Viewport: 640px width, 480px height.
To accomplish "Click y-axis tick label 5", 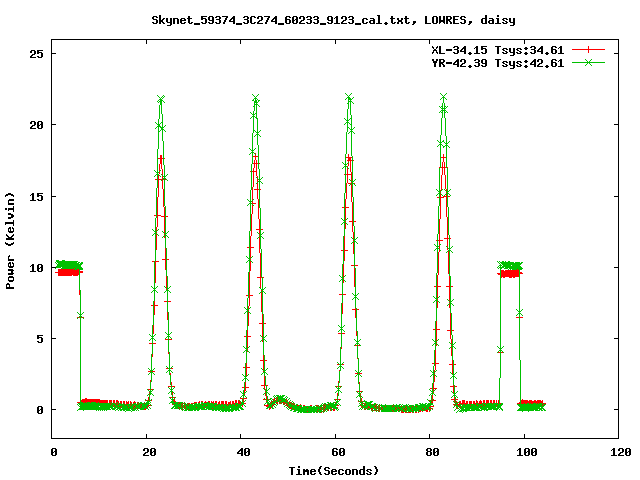I will coord(40,339).
